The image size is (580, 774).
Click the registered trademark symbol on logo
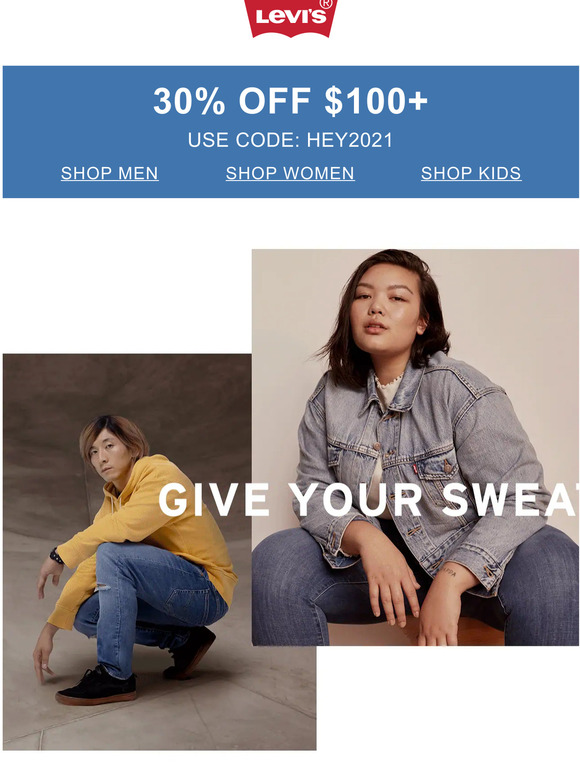pyautogui.click(x=326, y=4)
